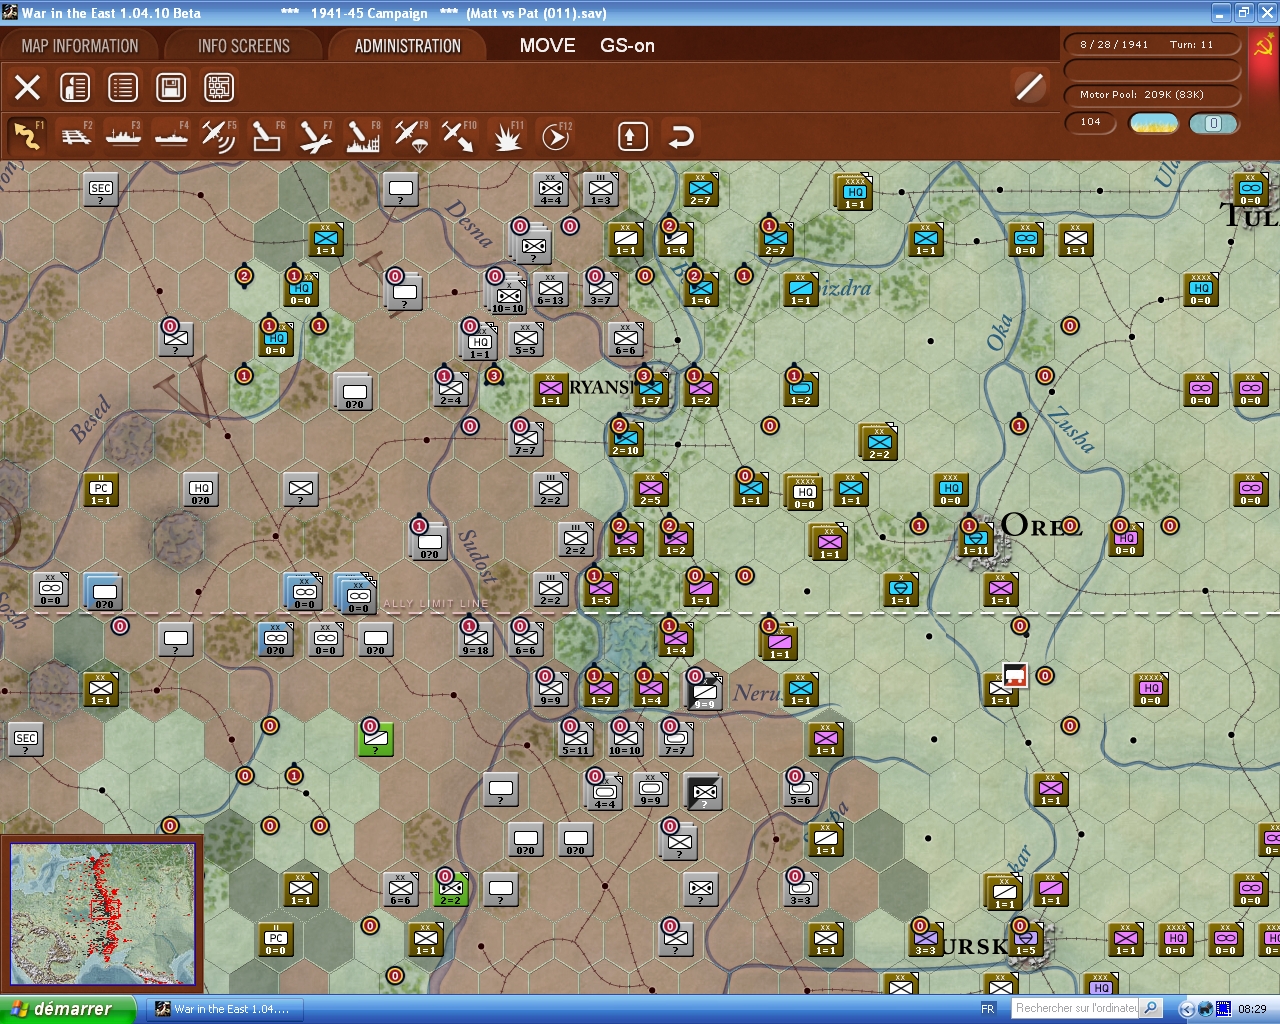The image size is (1280, 1024).
Task: Click the FR language indicator in taskbar
Action: tap(988, 1009)
